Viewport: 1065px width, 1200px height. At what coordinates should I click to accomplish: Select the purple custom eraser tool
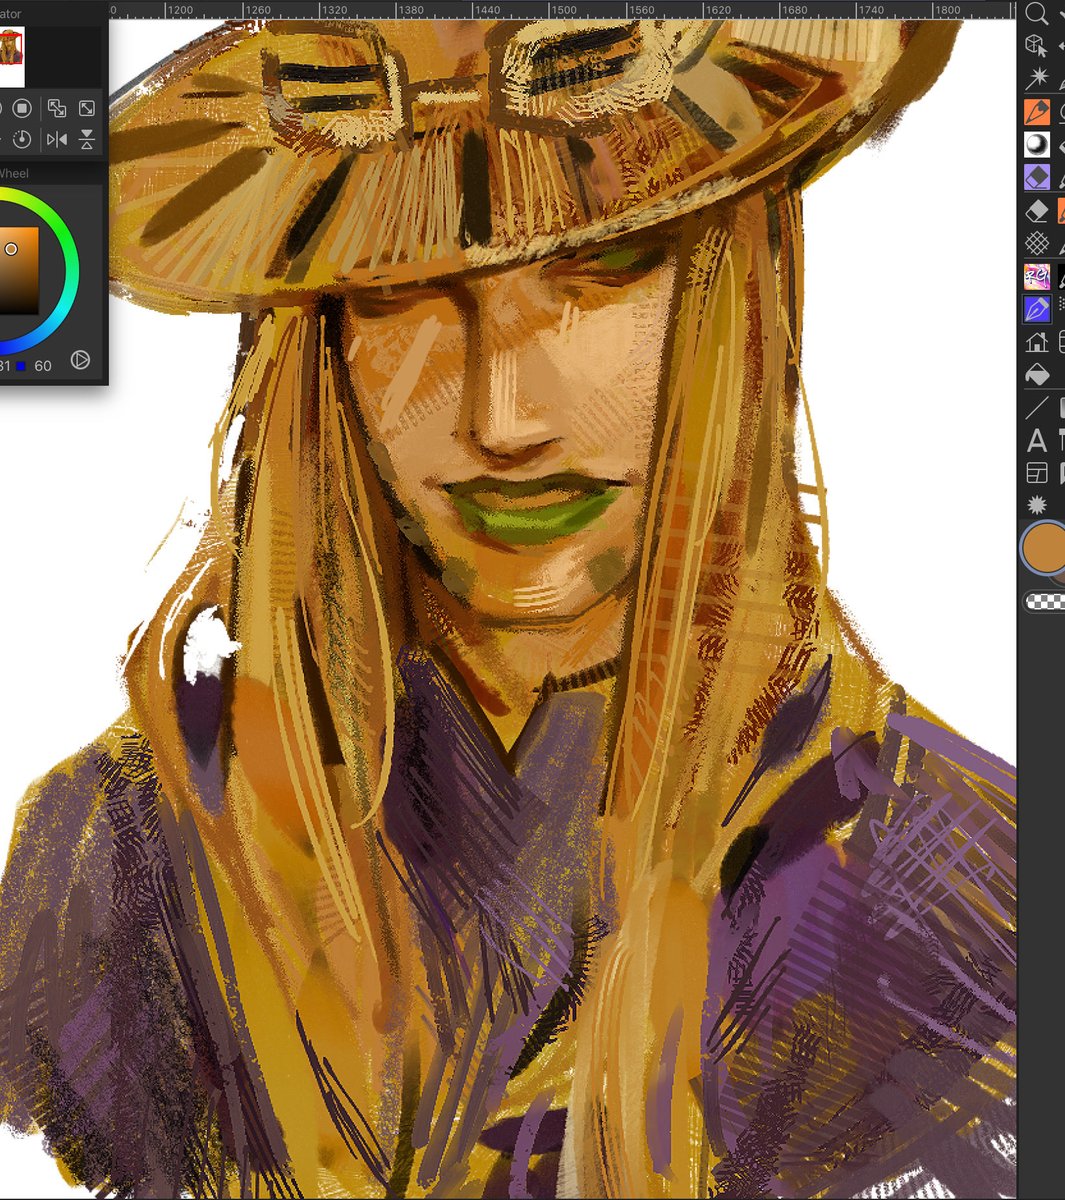(x=1037, y=178)
